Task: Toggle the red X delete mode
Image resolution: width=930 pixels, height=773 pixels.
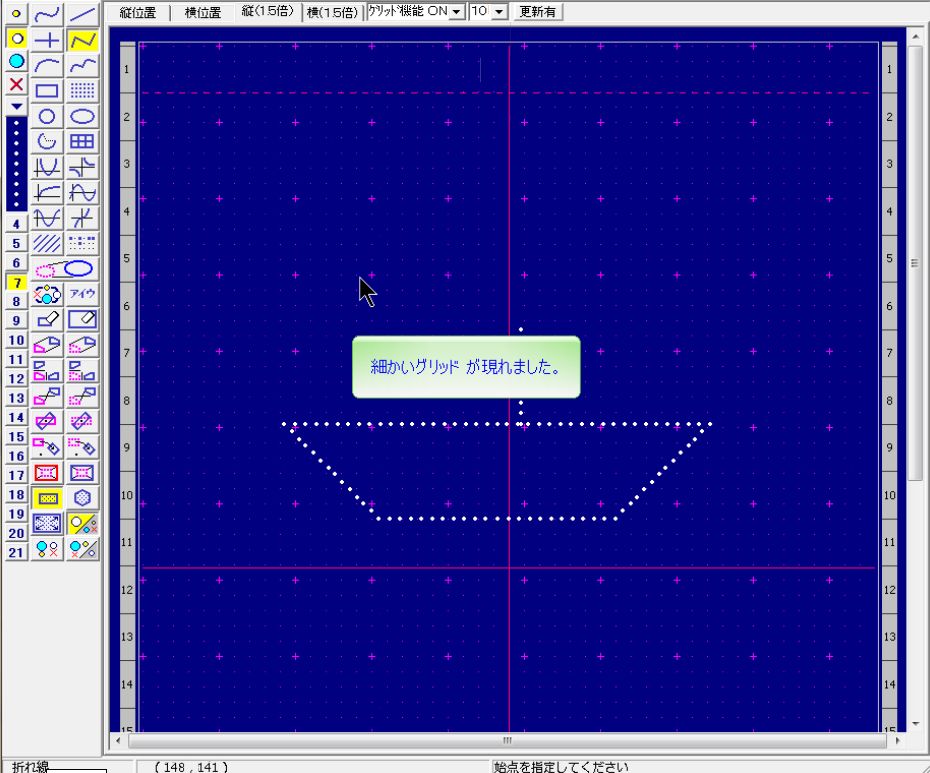Action: pos(16,85)
